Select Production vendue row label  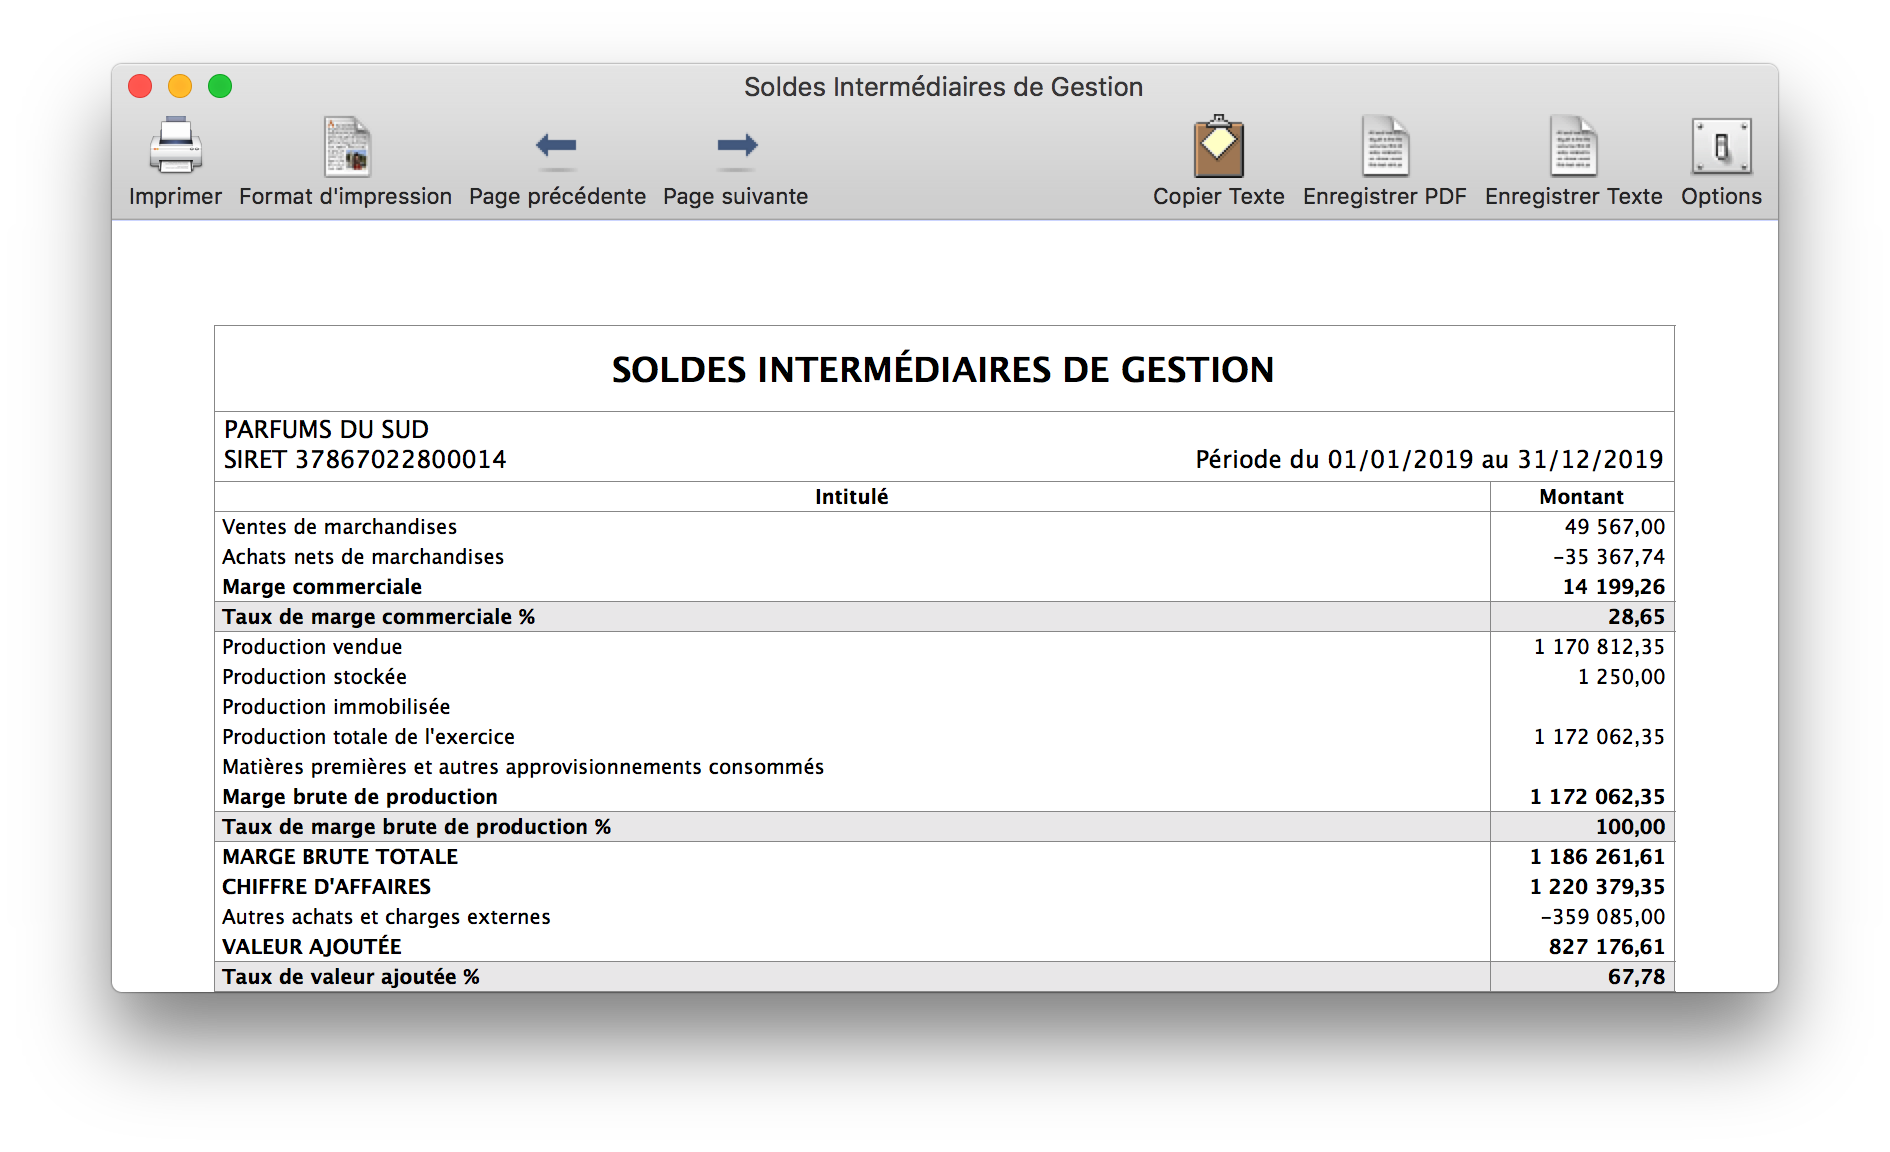click(x=312, y=647)
